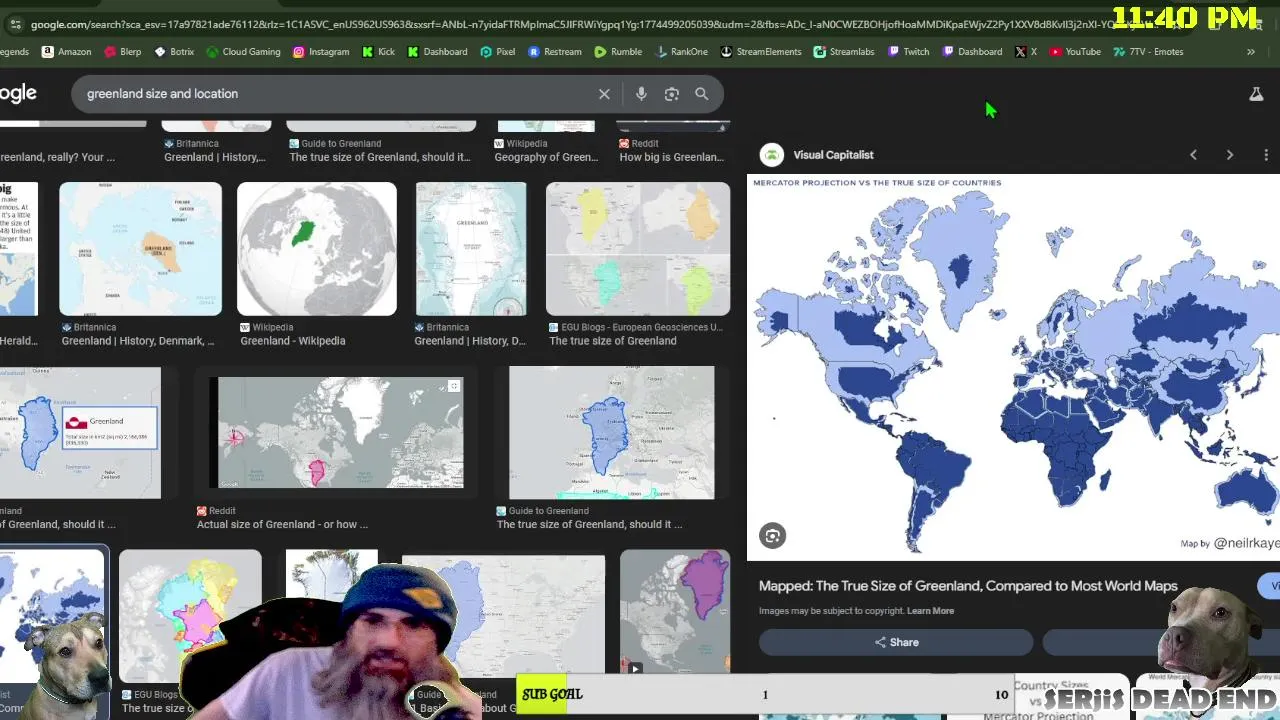The height and width of the screenshot is (720, 1280).
Task: Open EGU Blogs true size caption
Action: click(x=613, y=341)
